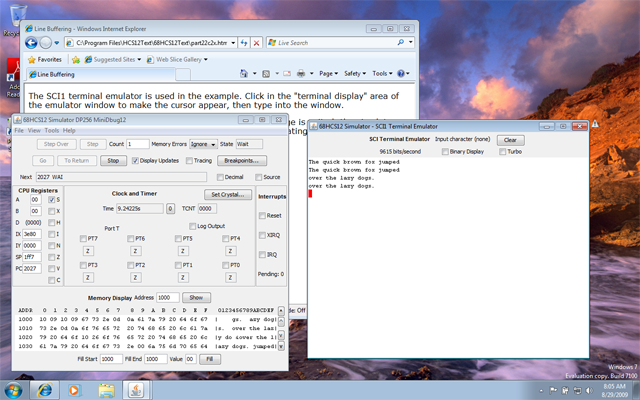Viewport: 640px width, 400px height.
Task: Open Web Slice Gallery dropdown
Action: tap(206, 60)
